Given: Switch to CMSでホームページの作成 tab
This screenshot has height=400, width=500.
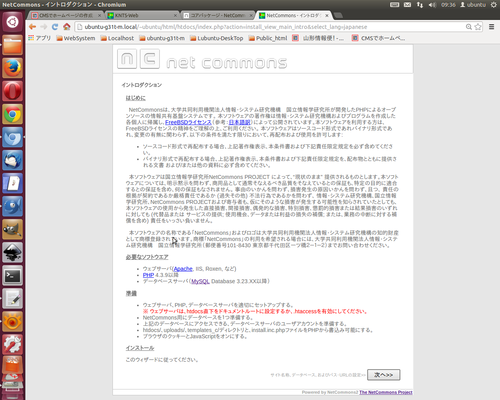Looking at the screenshot, I should pyautogui.click(x=66, y=15).
